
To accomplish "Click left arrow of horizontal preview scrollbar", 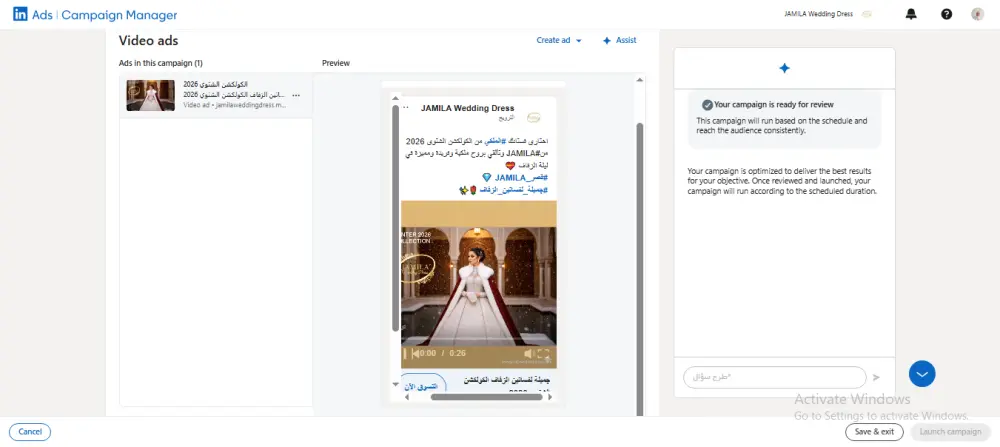I will point(407,397).
